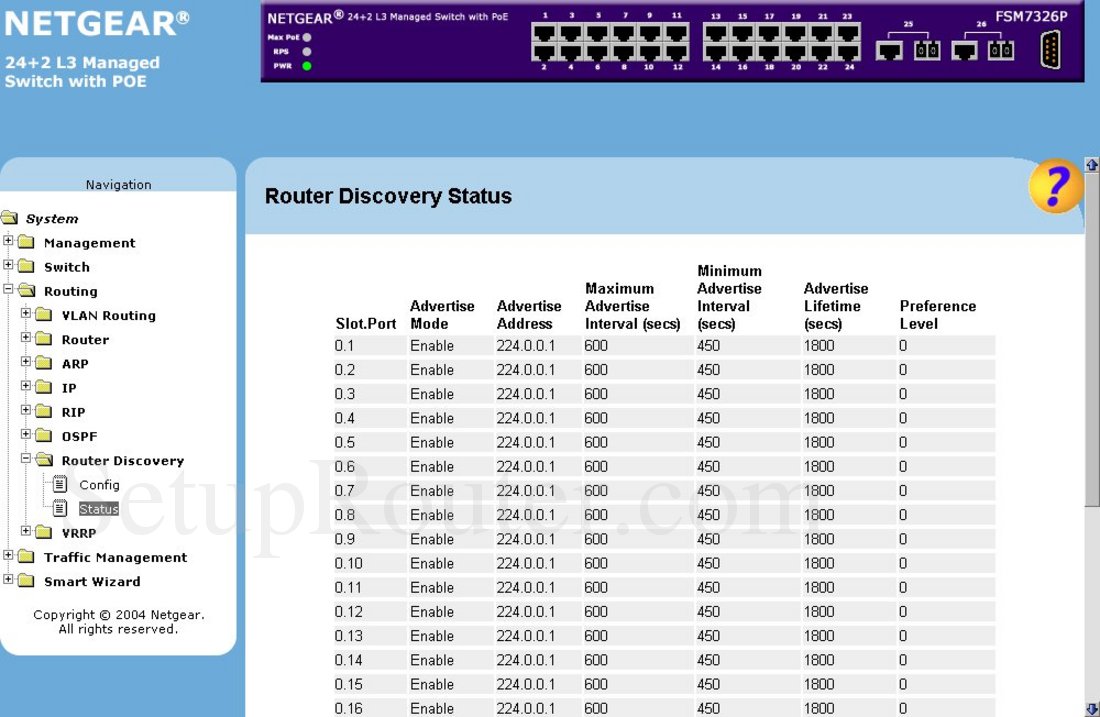Click the Router Discovery label
Screen dimensions: 1100x717
click(123, 461)
